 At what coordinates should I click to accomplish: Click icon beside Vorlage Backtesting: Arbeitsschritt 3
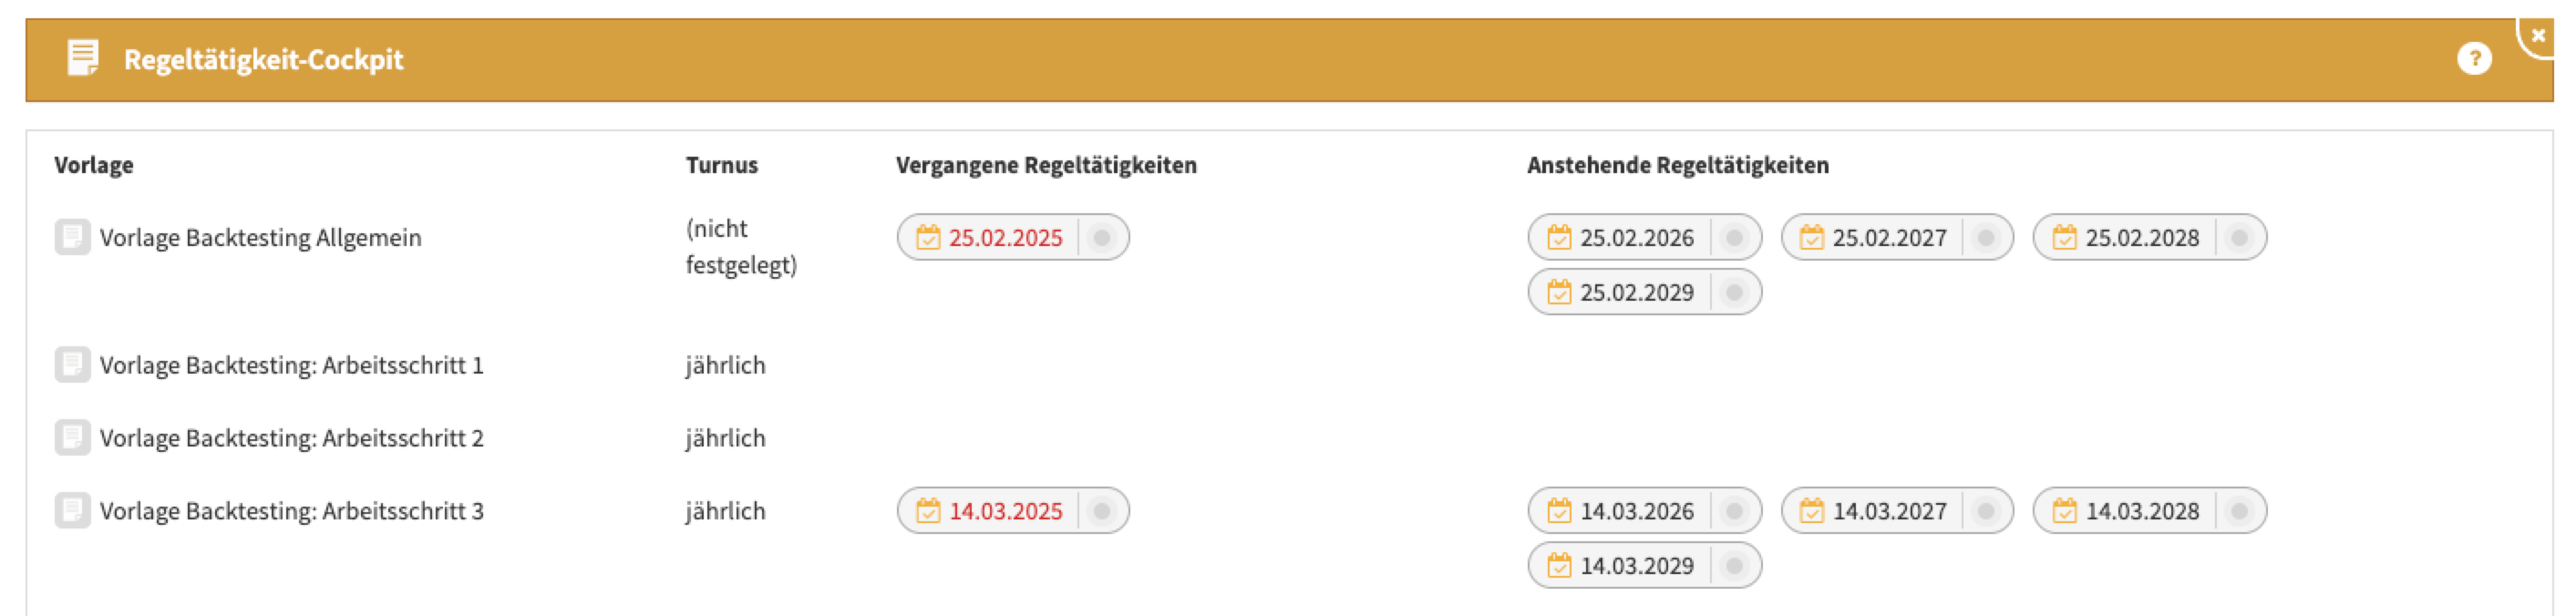pos(72,511)
